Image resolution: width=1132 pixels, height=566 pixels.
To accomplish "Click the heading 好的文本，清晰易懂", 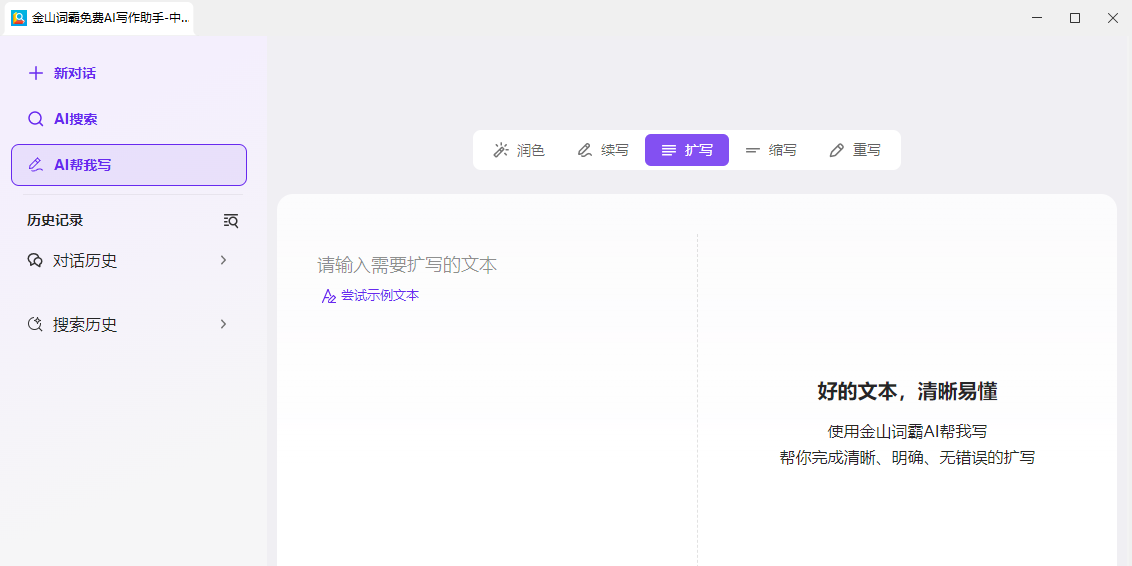I will click(x=907, y=392).
